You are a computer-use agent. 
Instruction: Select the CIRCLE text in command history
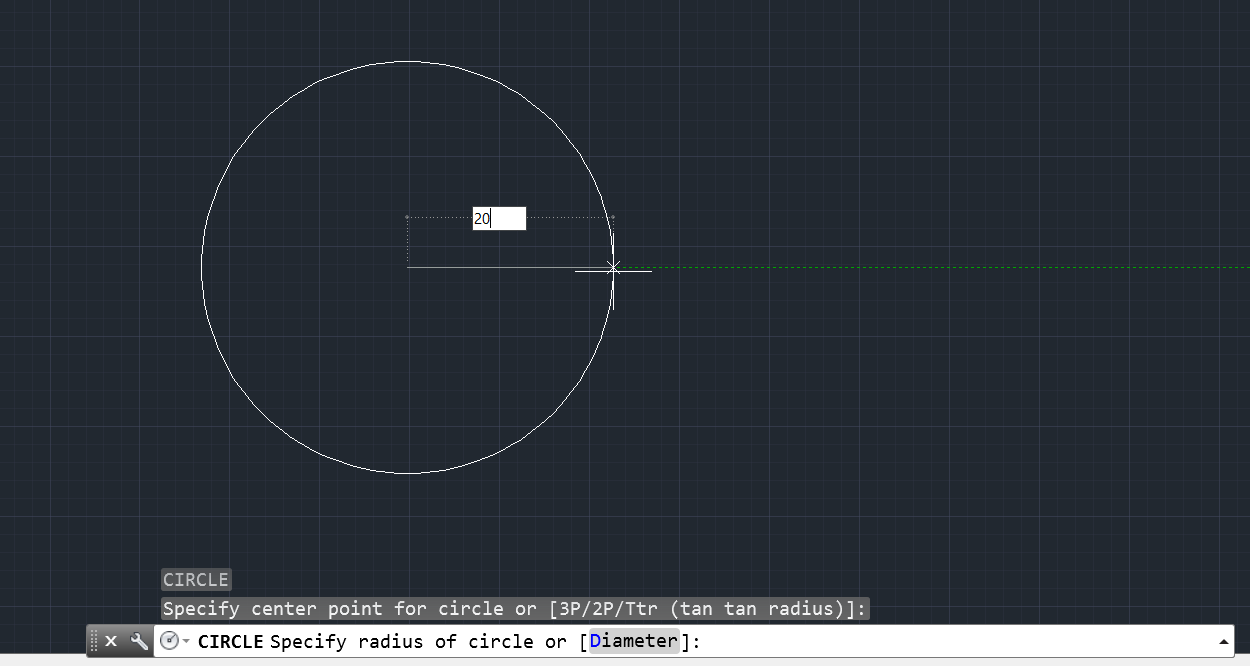click(196, 580)
